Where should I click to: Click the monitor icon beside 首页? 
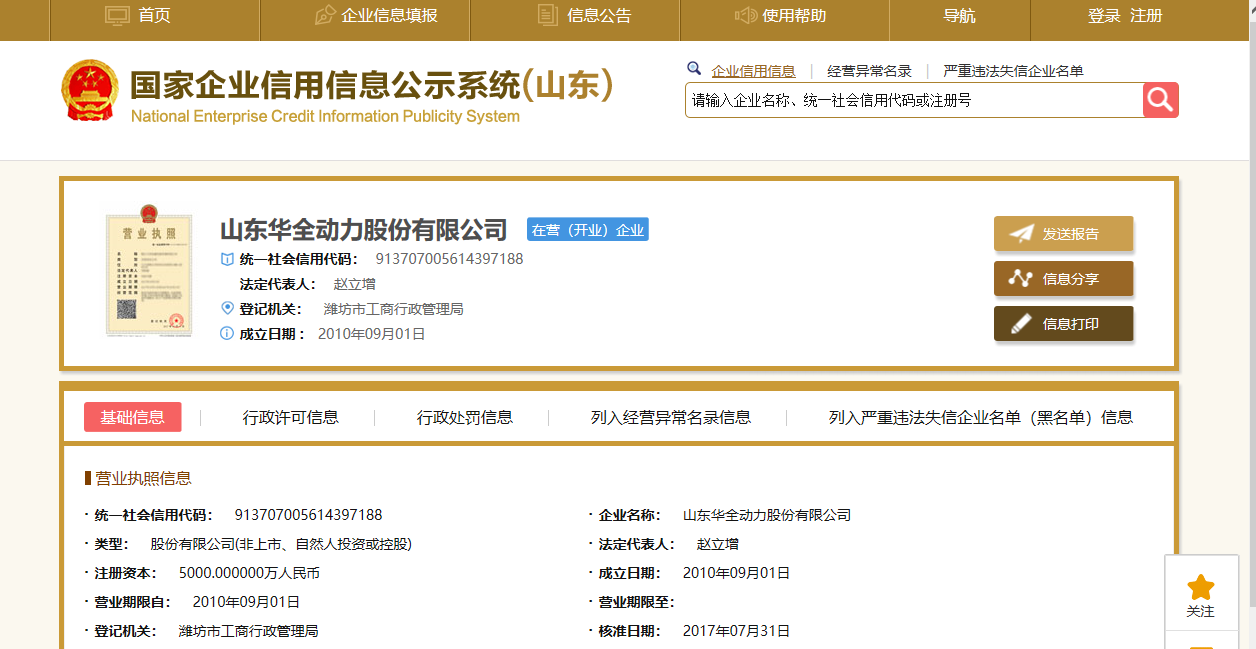point(118,15)
